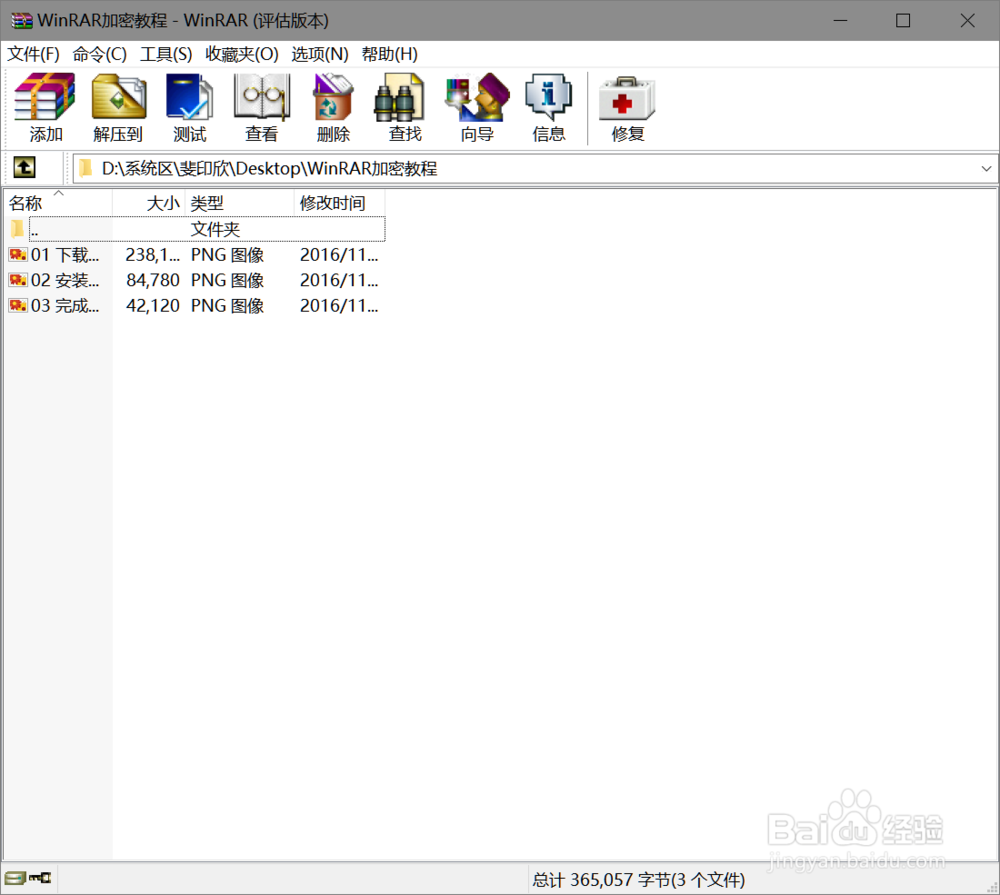Open the 选项(N) menu
Viewport: 1000px width, 895px height.
click(320, 54)
